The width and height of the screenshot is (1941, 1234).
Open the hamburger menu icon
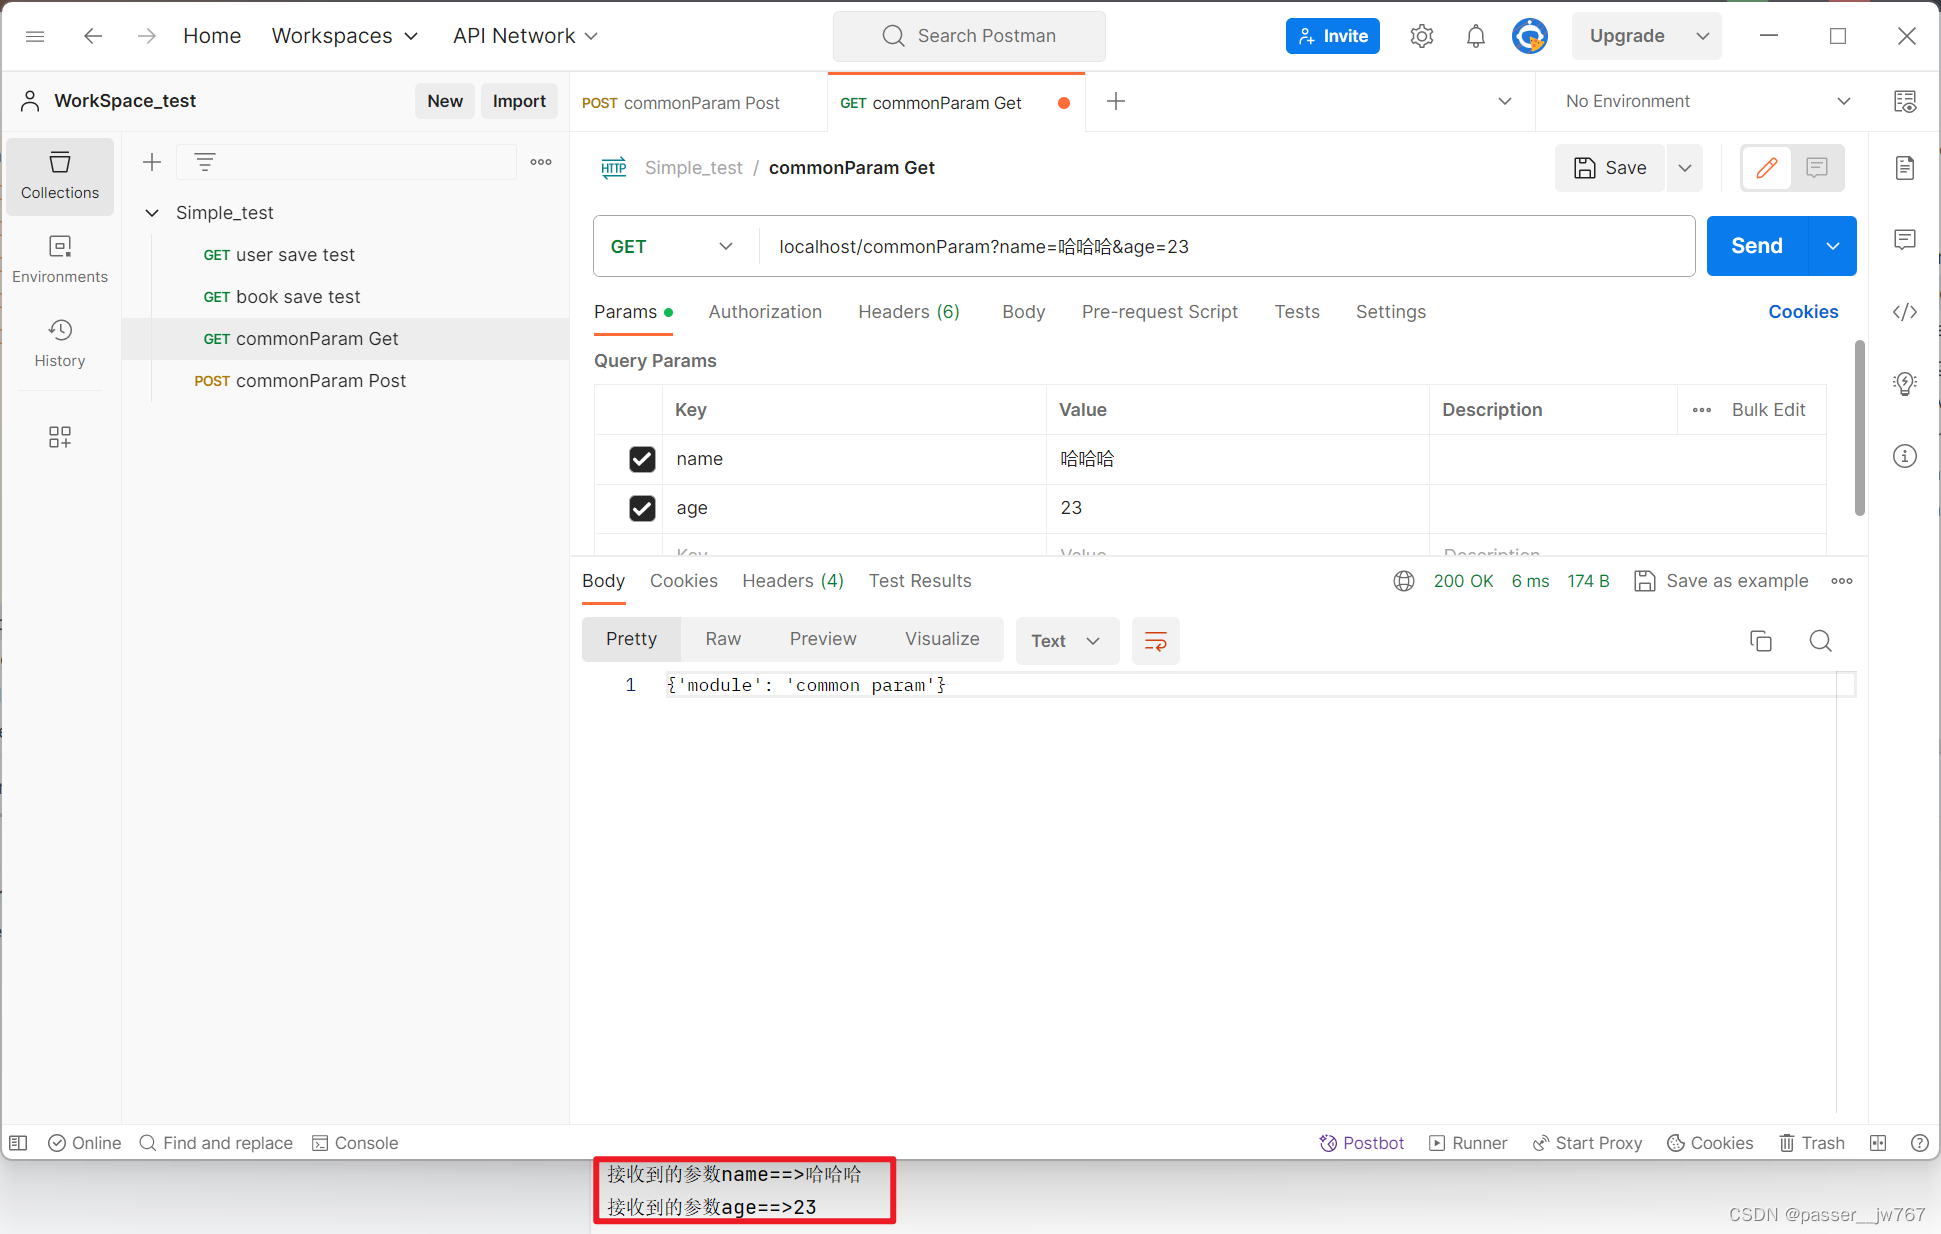(35, 36)
